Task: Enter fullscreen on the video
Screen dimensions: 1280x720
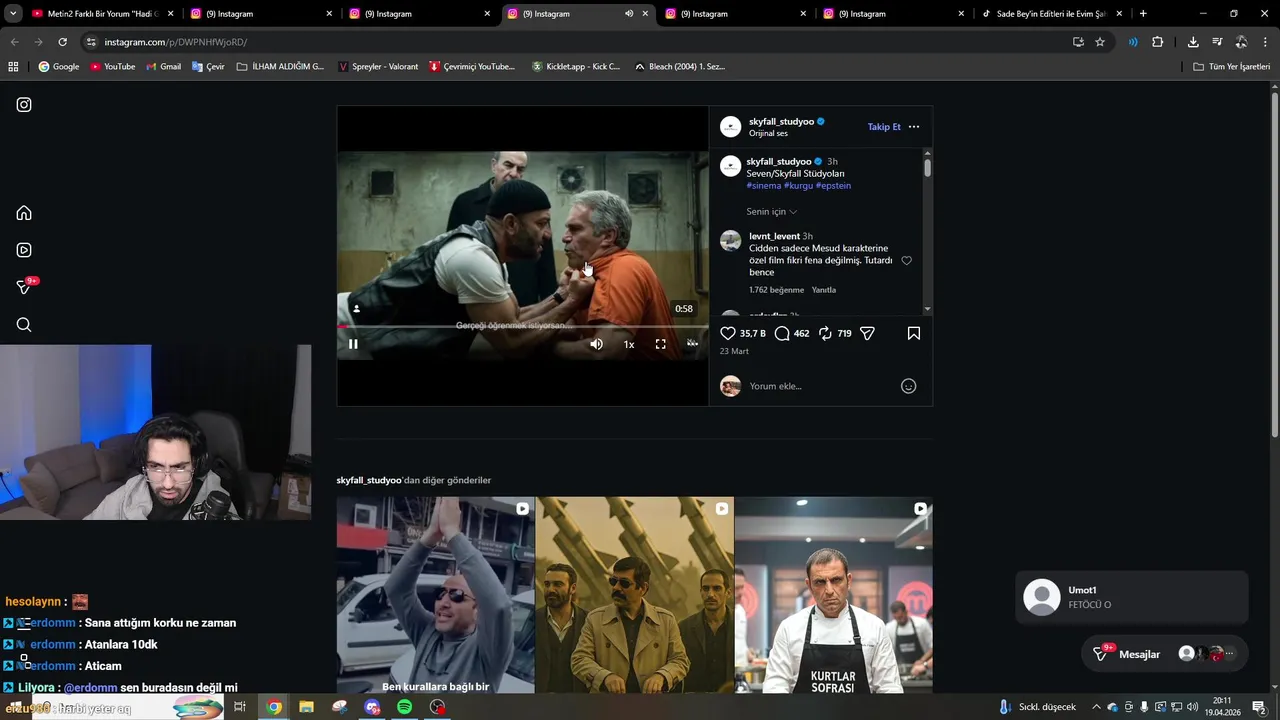Action: (x=660, y=344)
